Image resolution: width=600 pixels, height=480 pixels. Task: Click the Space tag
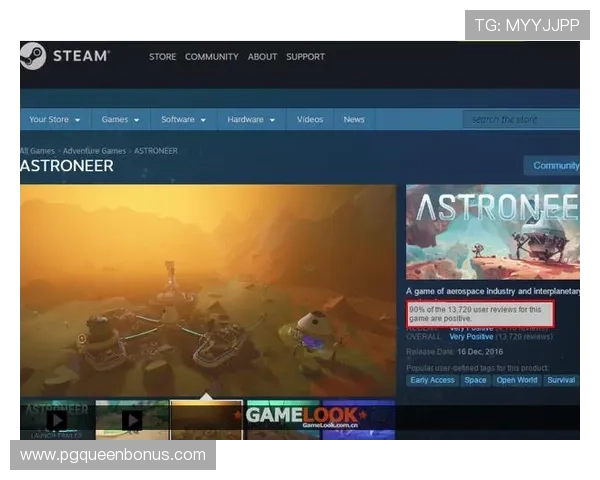point(475,380)
